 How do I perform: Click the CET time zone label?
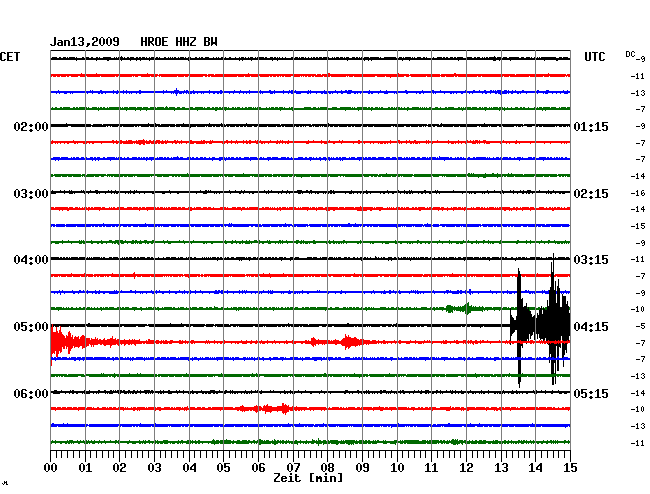pyautogui.click(x=10, y=57)
